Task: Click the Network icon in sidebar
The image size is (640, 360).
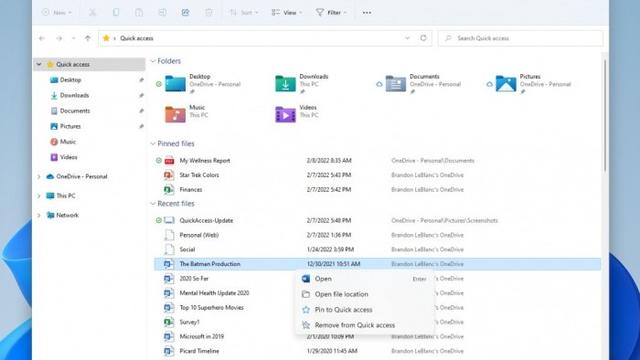Action: (50, 215)
